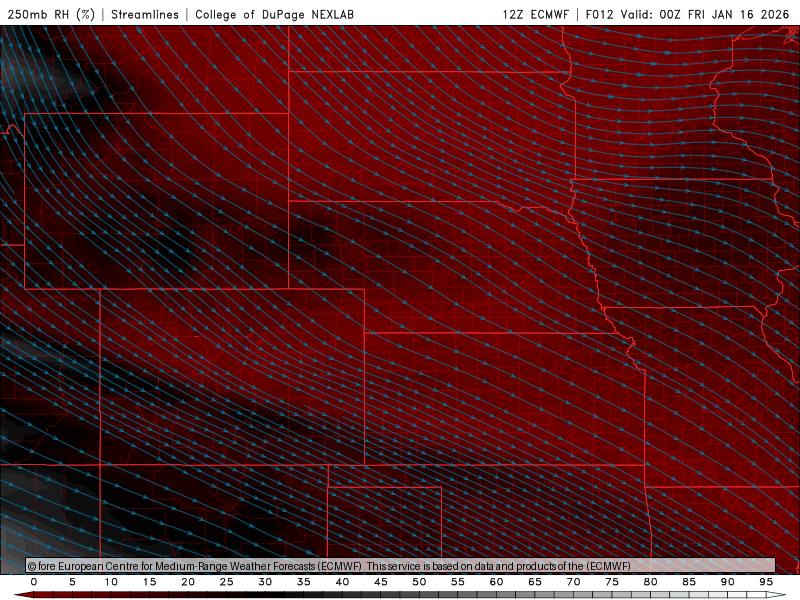Click the "45" color scale label
Image resolution: width=800 pixels, height=600 pixels.
click(381, 582)
